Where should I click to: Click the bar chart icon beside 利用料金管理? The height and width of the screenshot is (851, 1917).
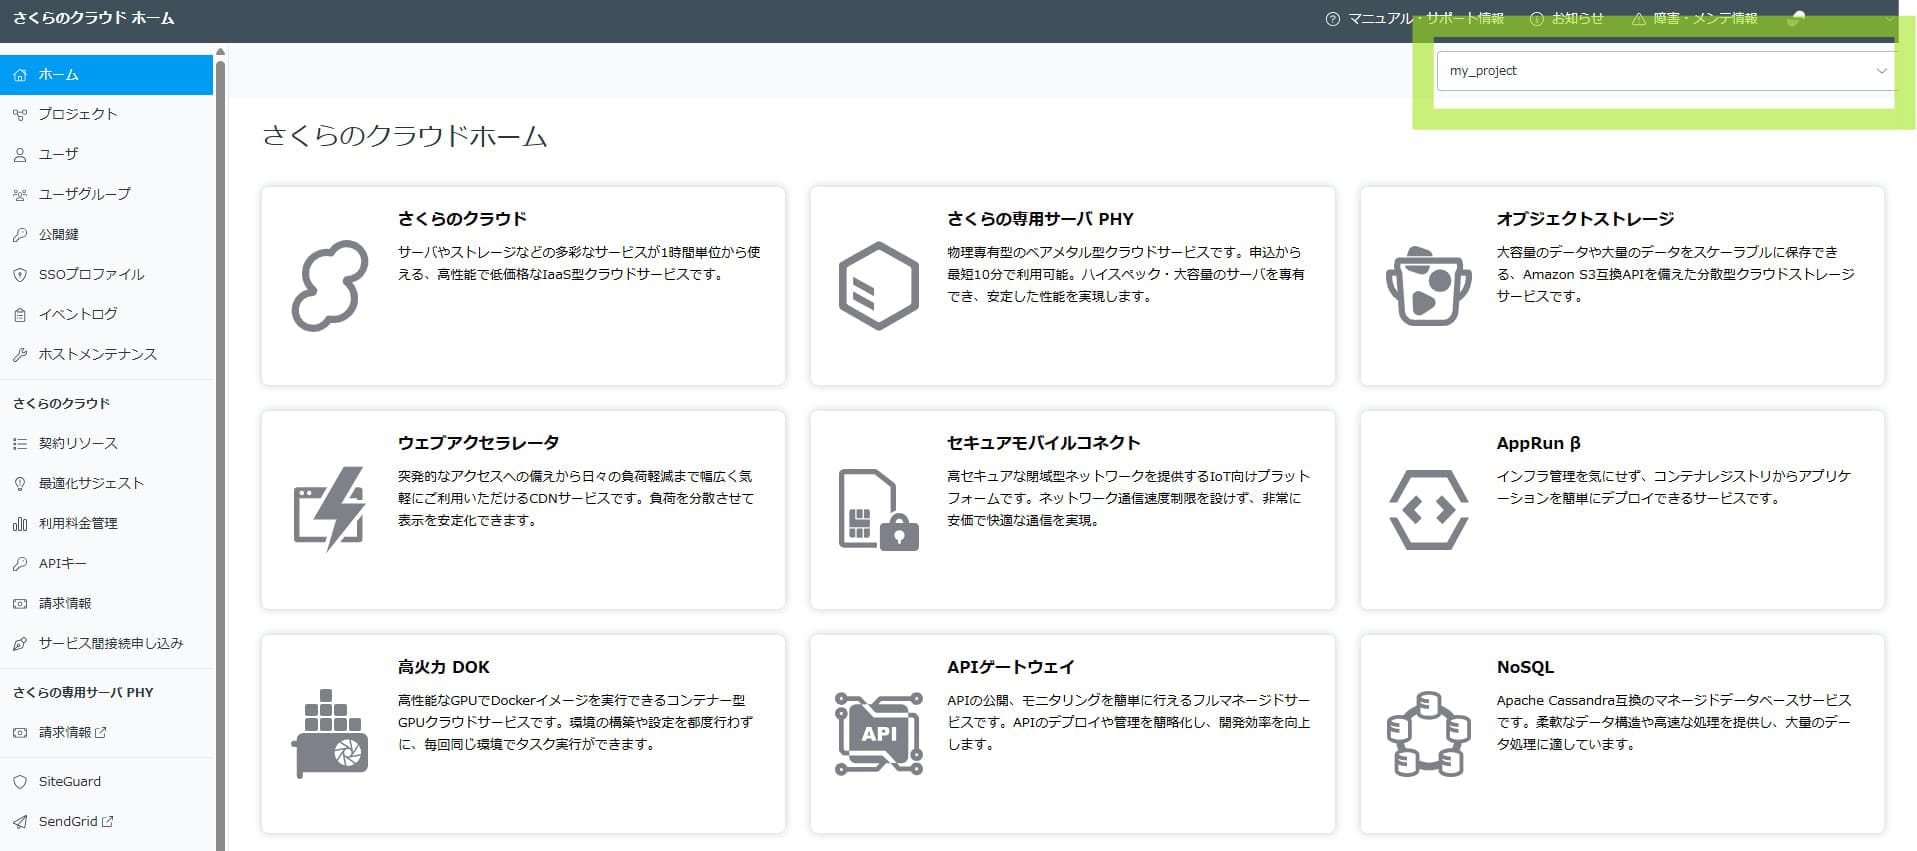pos(20,524)
